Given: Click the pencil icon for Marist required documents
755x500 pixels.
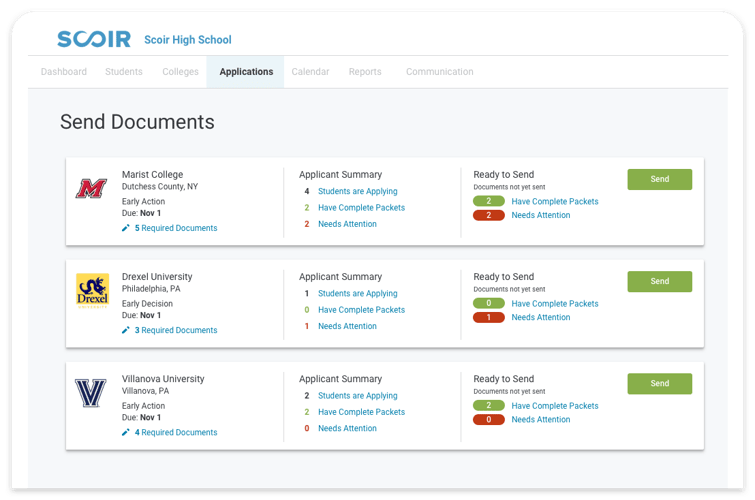Looking at the screenshot, I should click(126, 228).
